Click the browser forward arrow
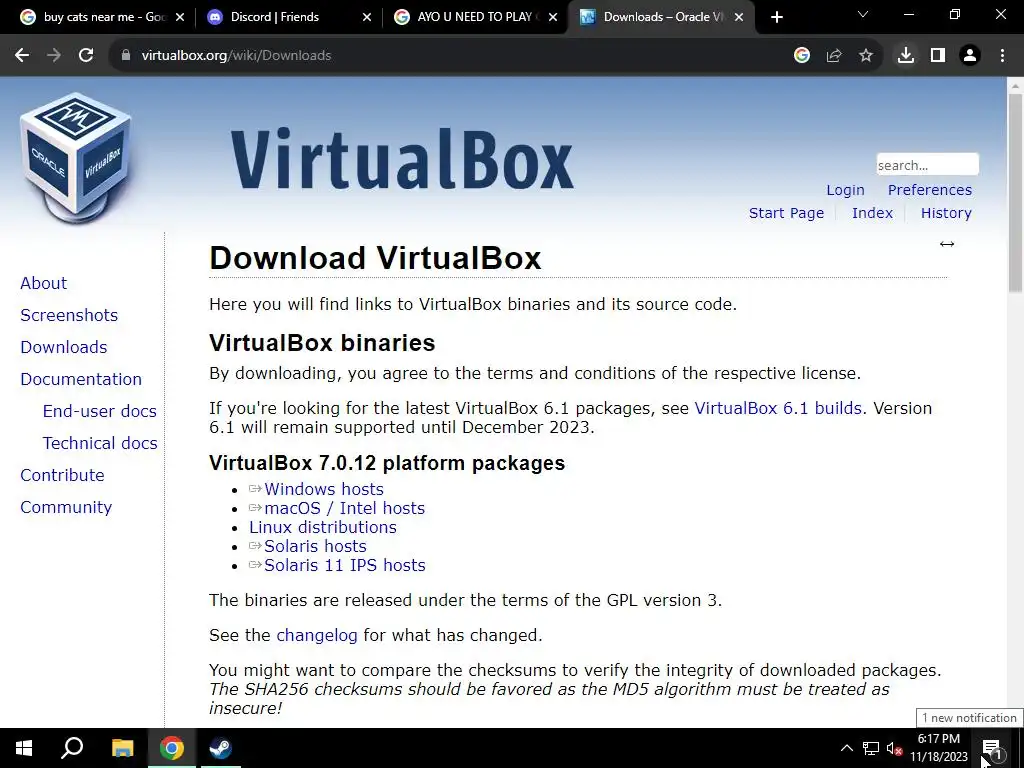 click(x=54, y=56)
